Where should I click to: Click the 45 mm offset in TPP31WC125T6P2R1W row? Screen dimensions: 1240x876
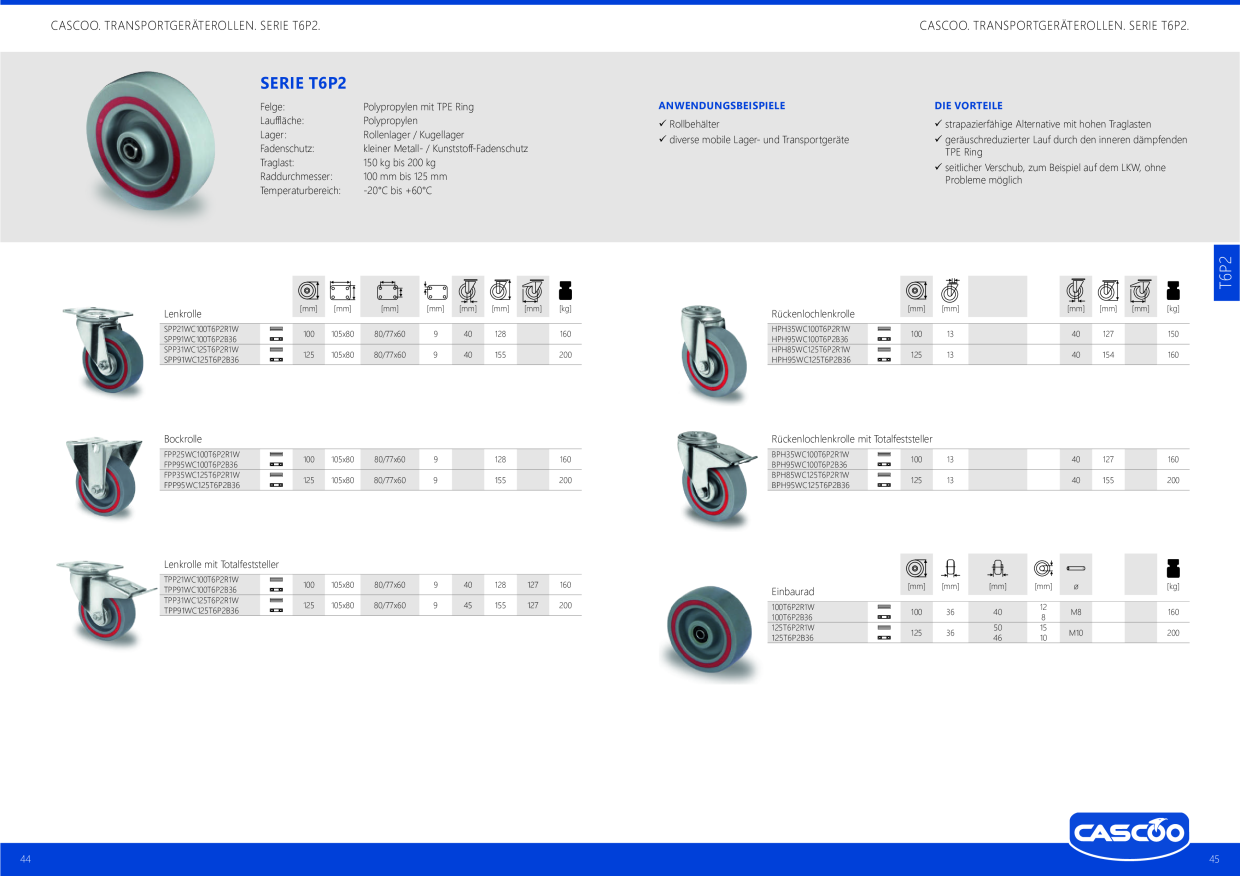[468, 605]
